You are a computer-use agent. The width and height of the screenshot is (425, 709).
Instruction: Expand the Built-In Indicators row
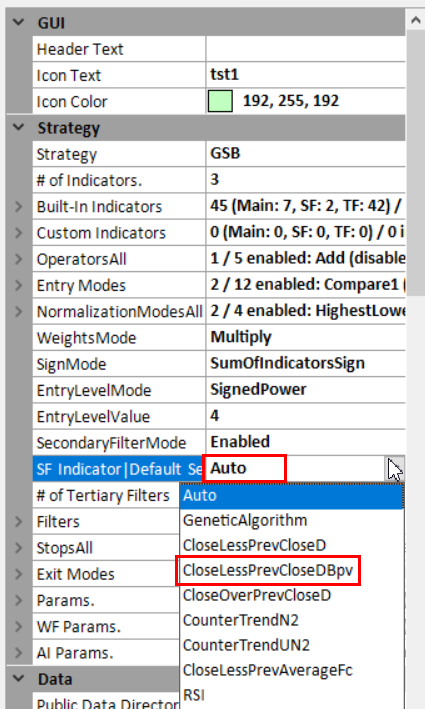click(19, 206)
